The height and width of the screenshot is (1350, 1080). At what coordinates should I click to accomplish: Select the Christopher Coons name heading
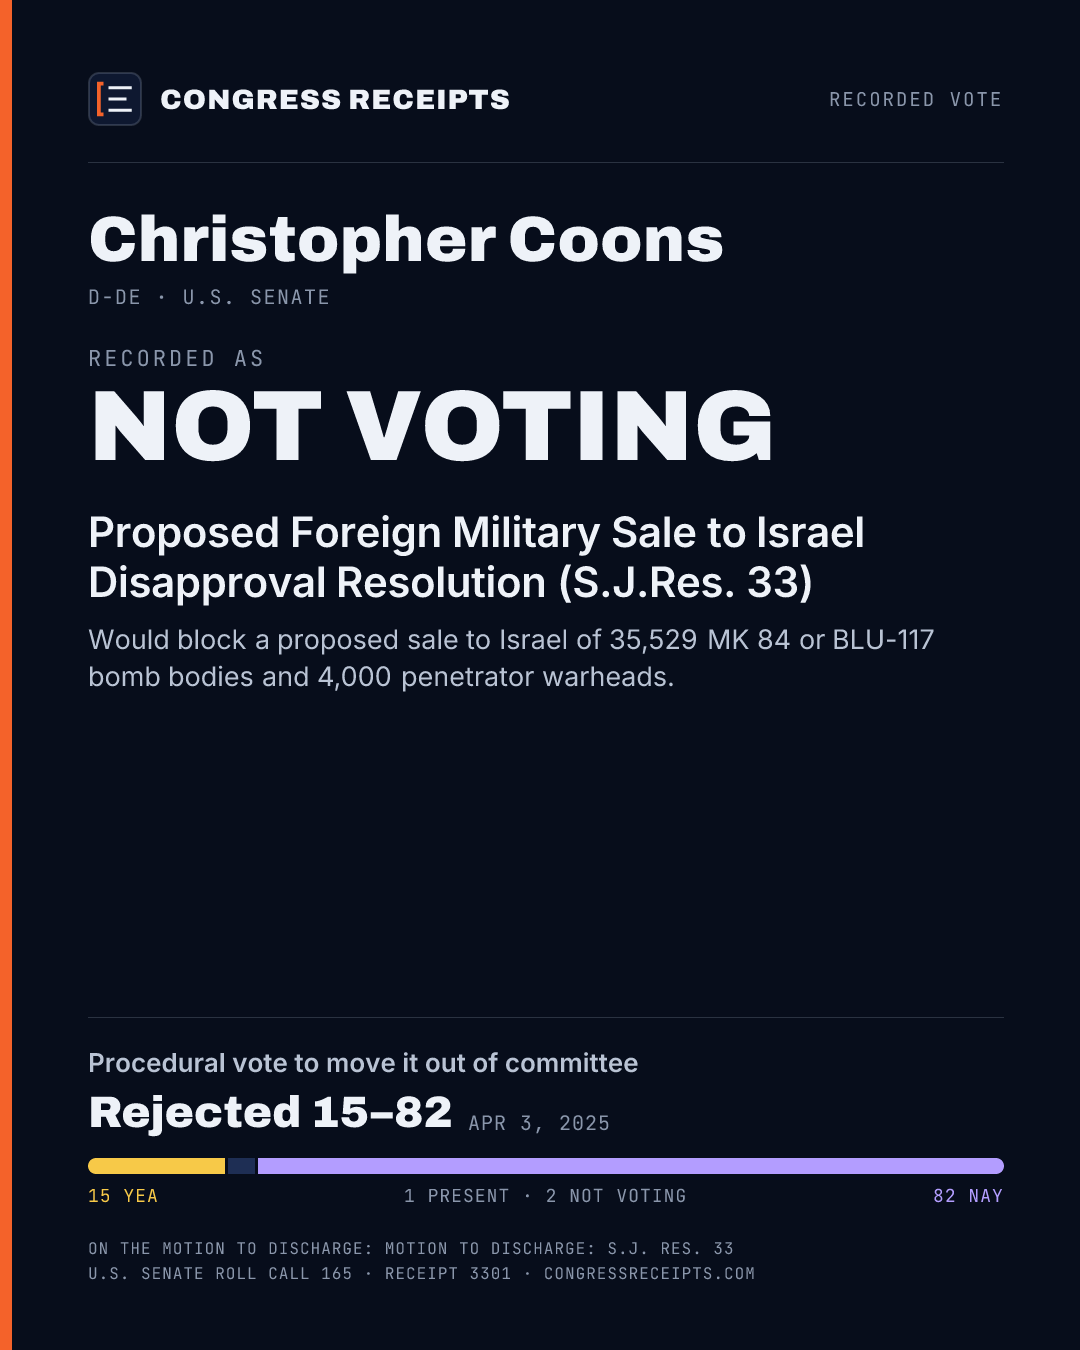406,241
